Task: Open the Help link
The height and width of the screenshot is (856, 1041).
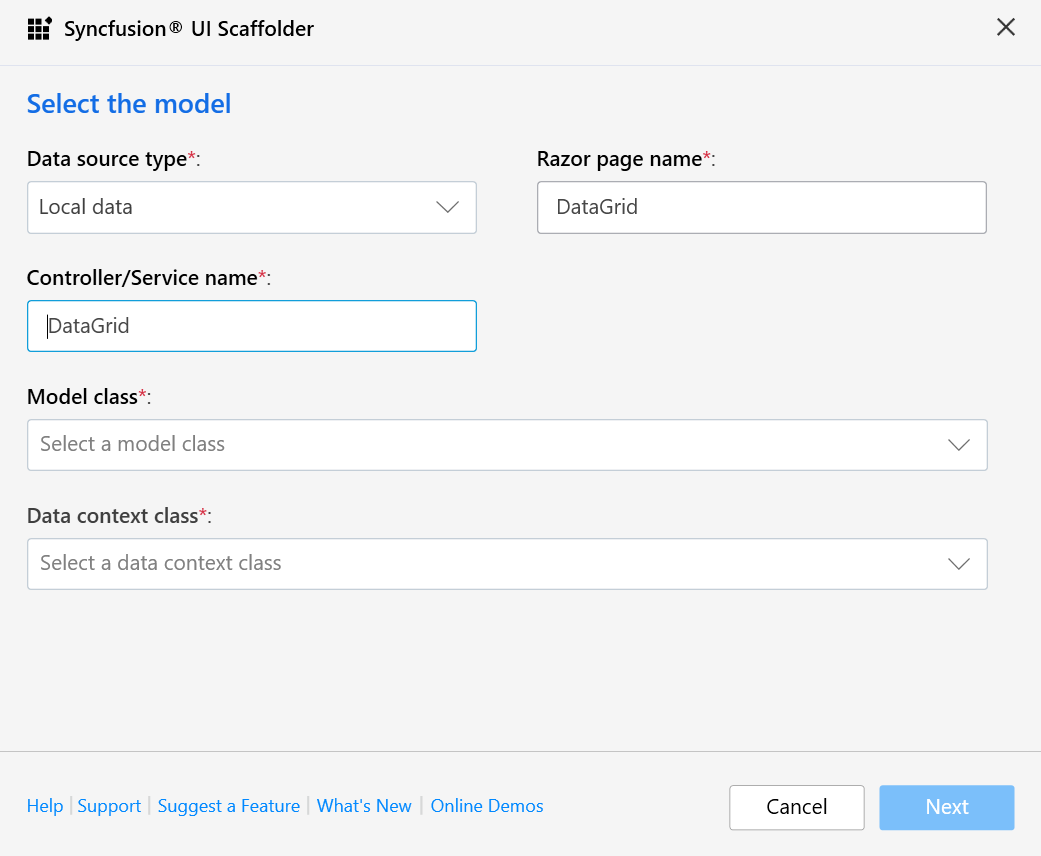Action: coord(45,806)
